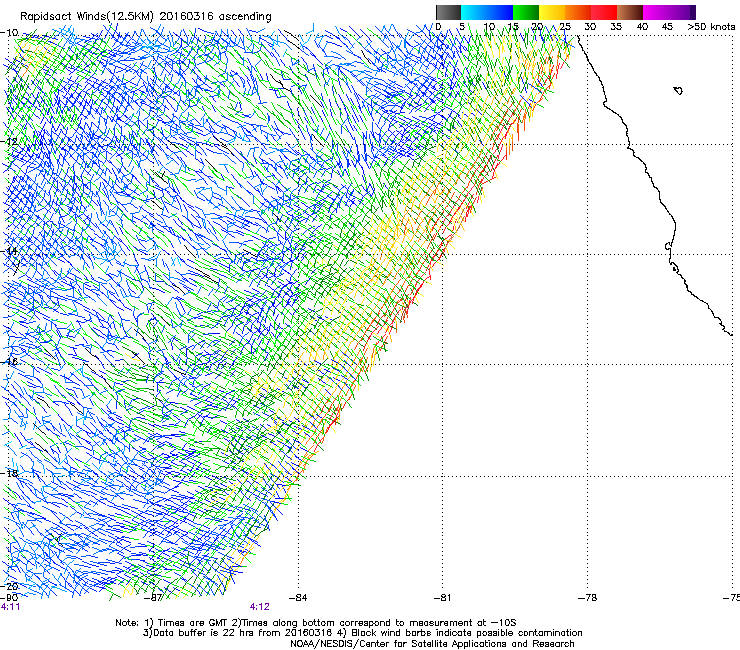
Task: Click the '-16' latitude axis label
Action: (10, 362)
